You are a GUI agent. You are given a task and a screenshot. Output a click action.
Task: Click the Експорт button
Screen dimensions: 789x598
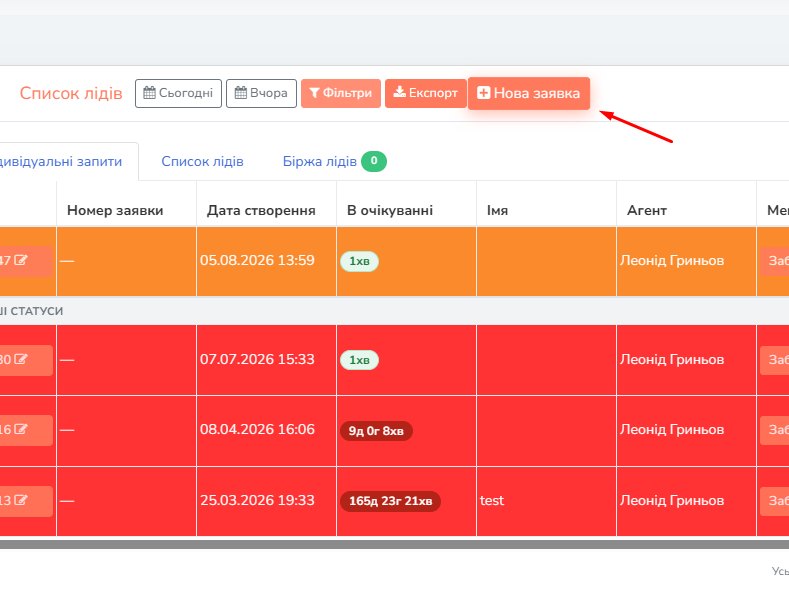pyautogui.click(x=426, y=93)
